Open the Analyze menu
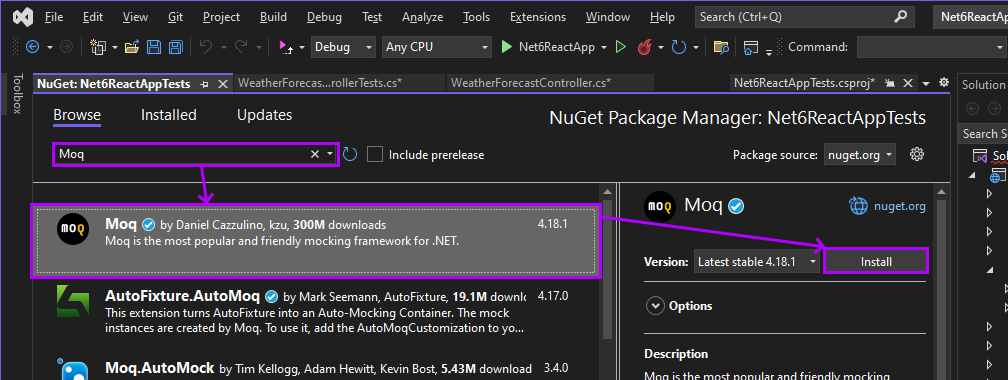This screenshot has width=1008, height=380. coord(423,17)
